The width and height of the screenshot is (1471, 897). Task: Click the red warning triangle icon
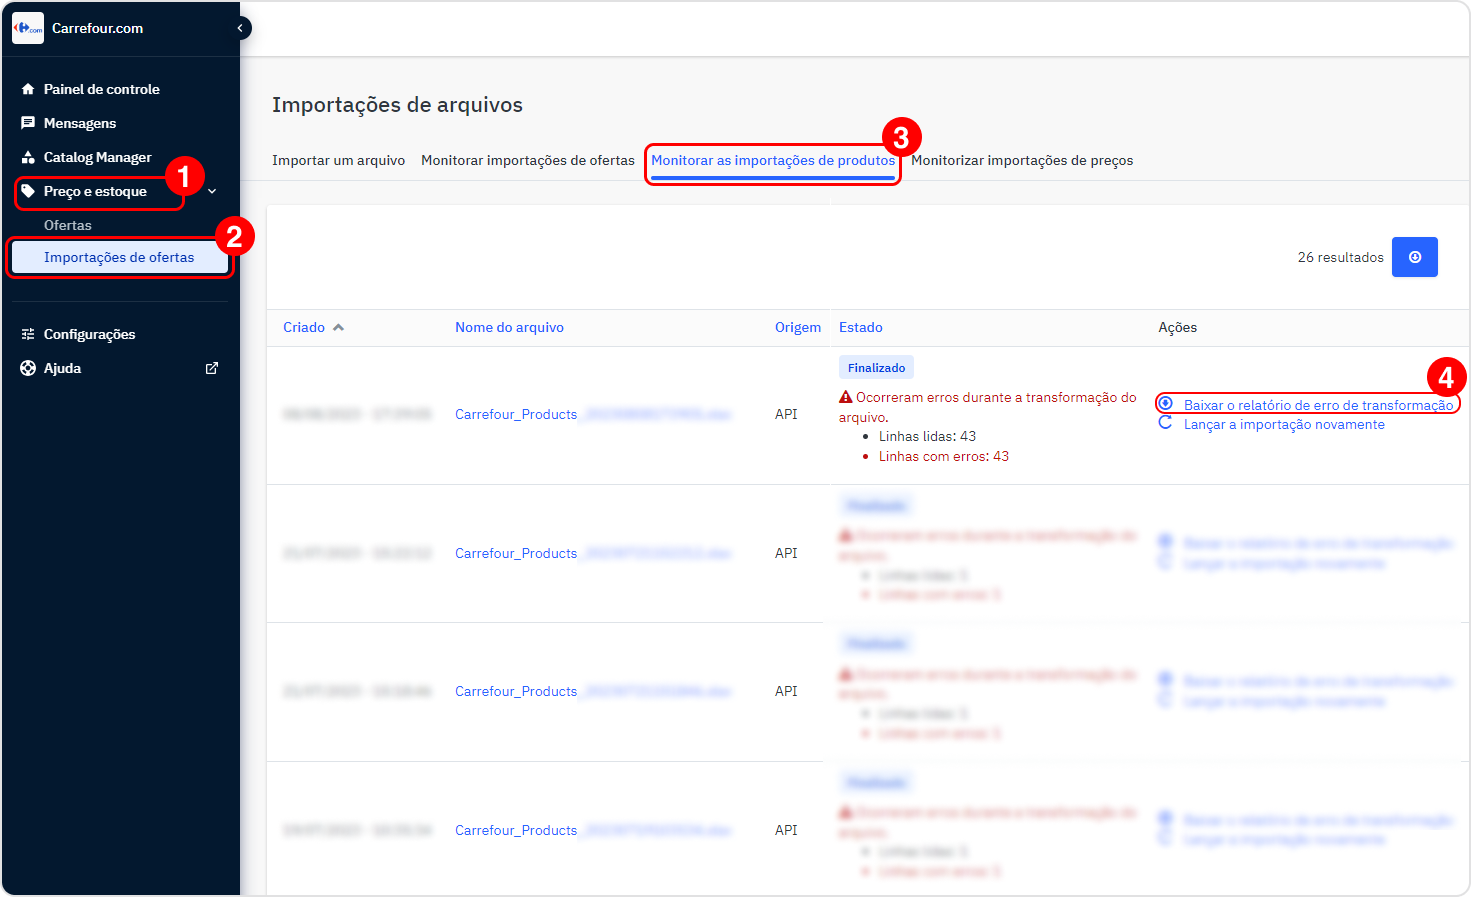coord(846,397)
